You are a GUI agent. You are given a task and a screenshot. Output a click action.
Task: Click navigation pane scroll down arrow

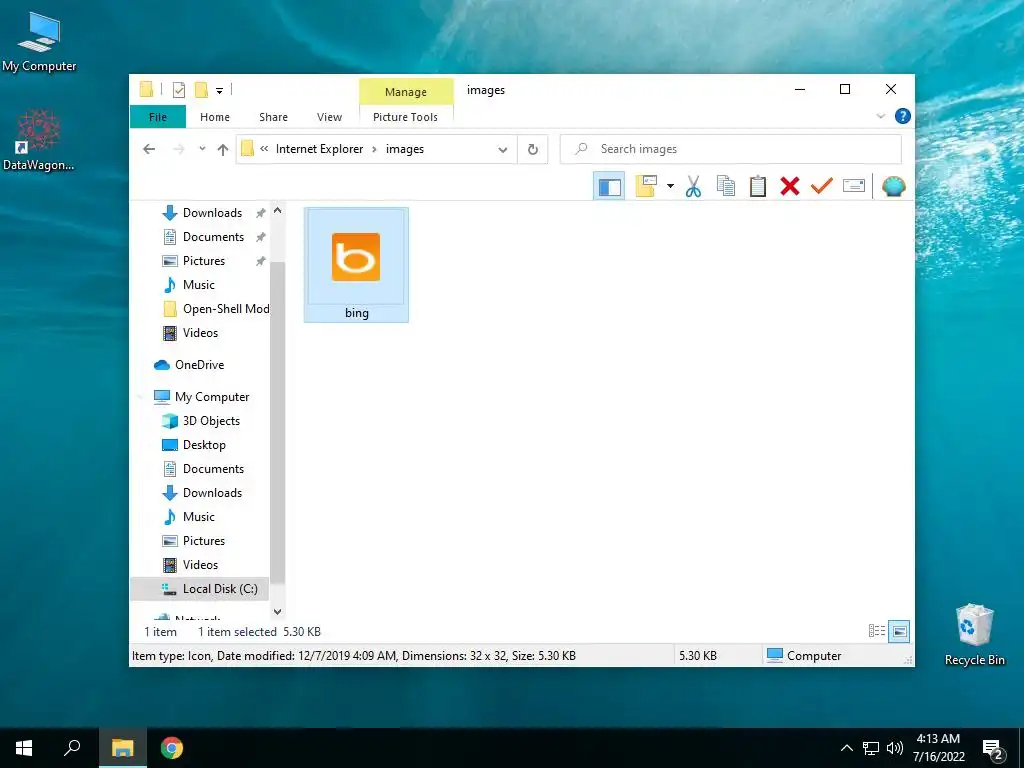[278, 612]
